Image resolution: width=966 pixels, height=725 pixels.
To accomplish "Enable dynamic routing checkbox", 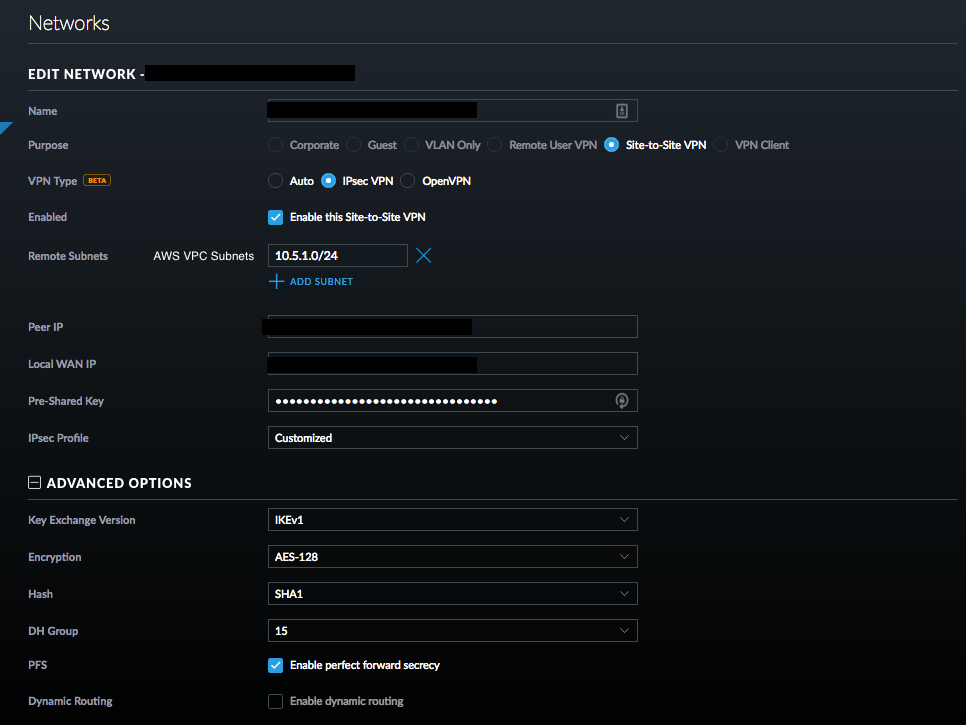I will [x=276, y=701].
